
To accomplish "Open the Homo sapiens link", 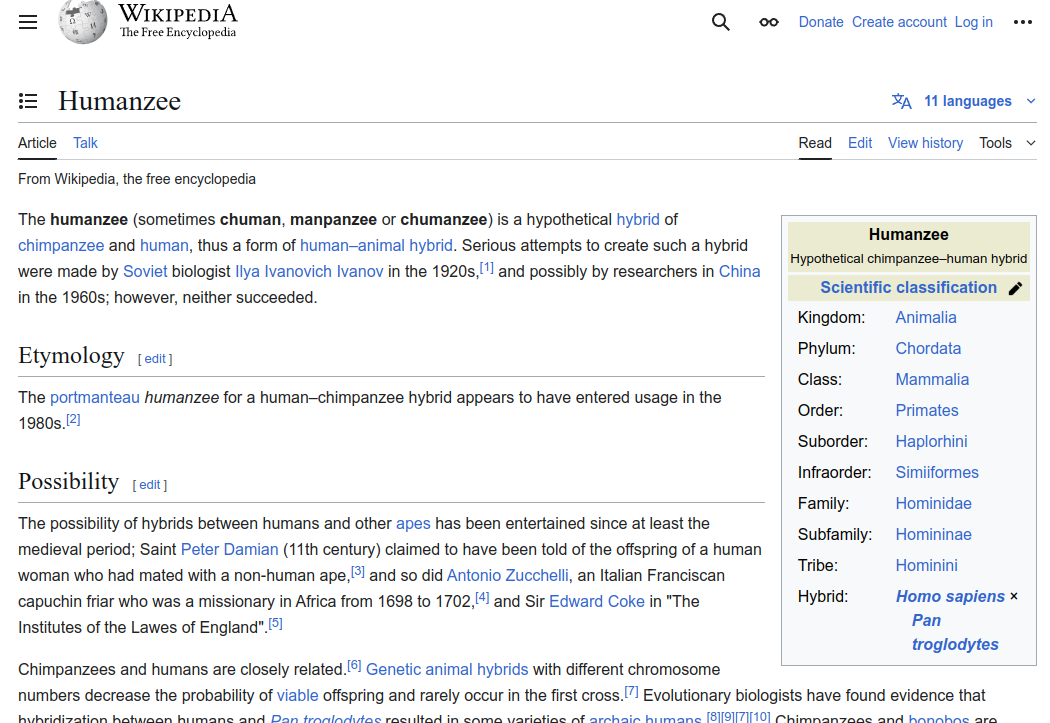I will tap(950, 596).
